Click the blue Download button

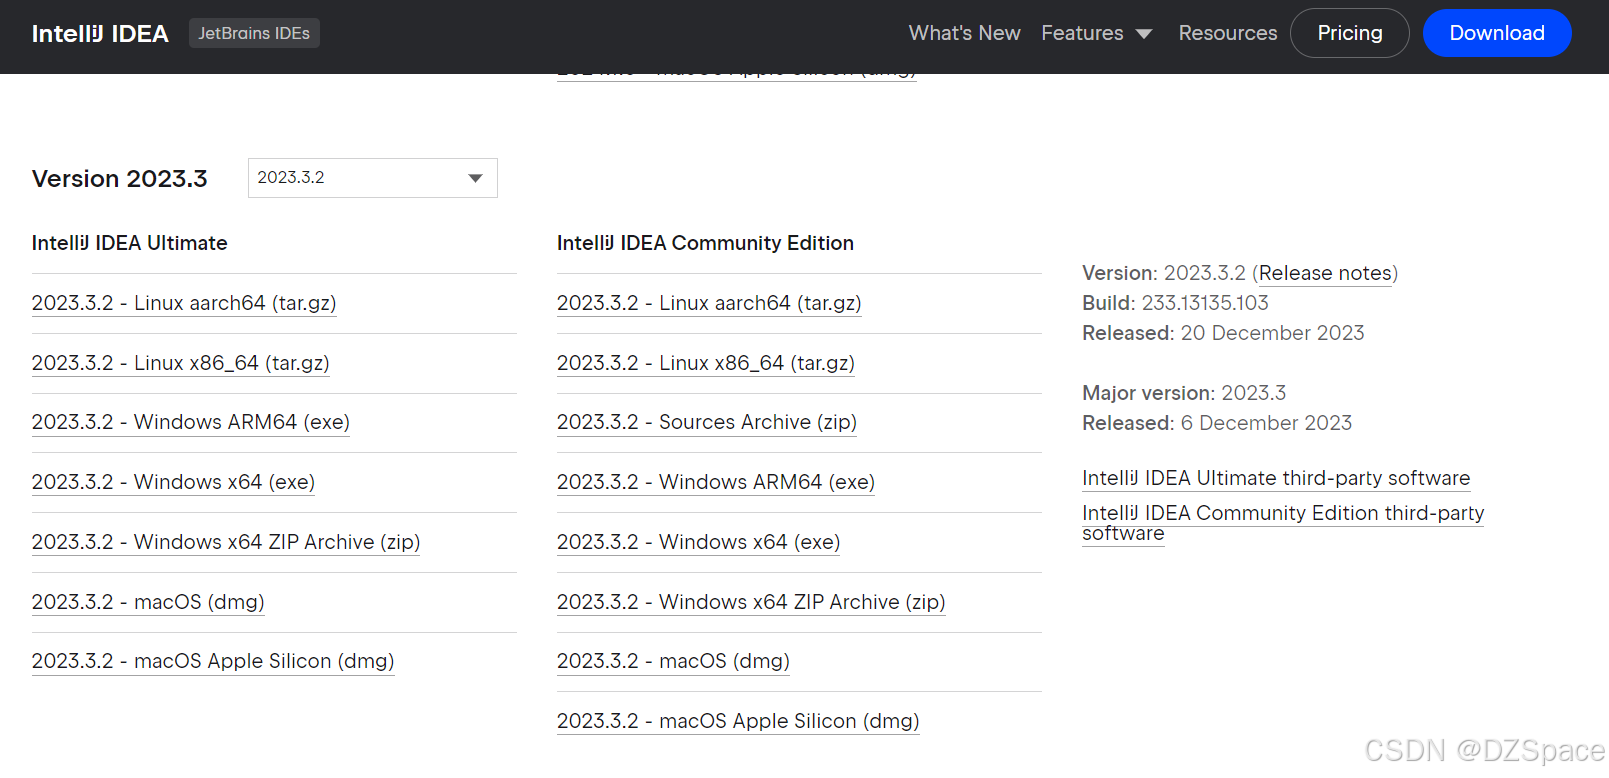(1496, 33)
